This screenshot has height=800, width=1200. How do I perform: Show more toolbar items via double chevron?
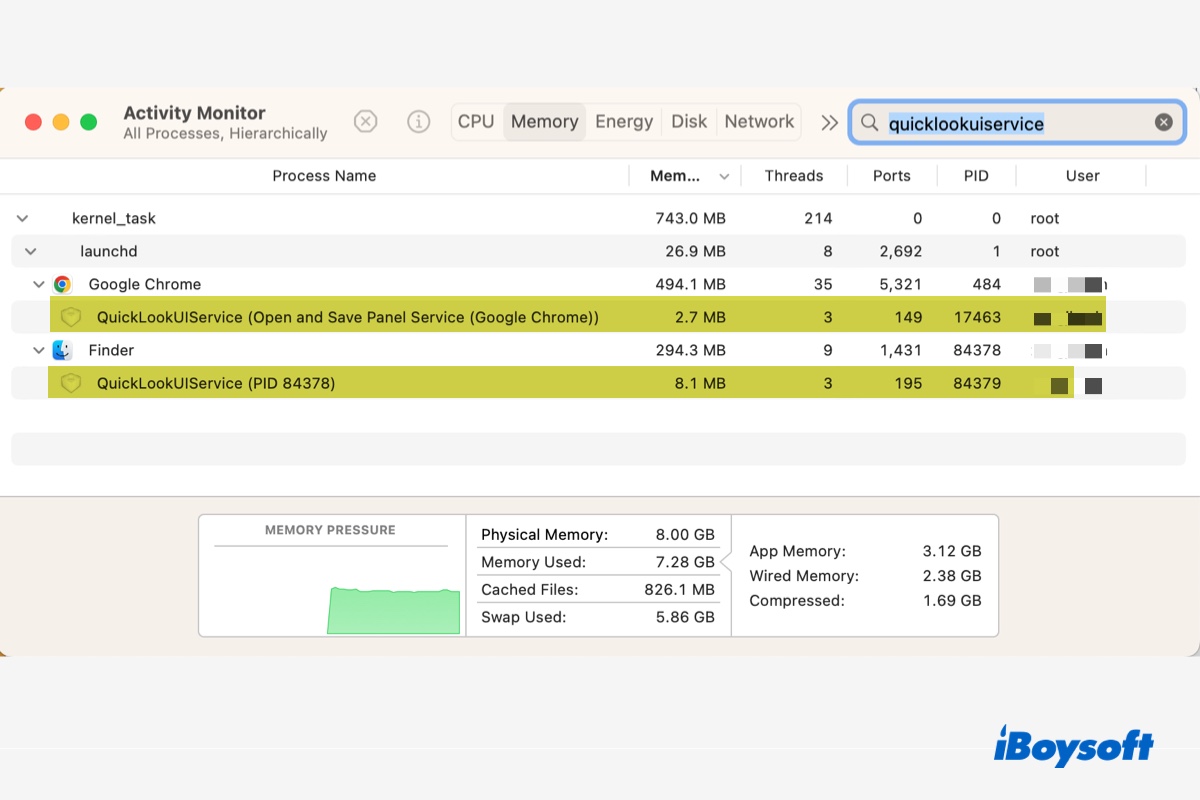(829, 122)
